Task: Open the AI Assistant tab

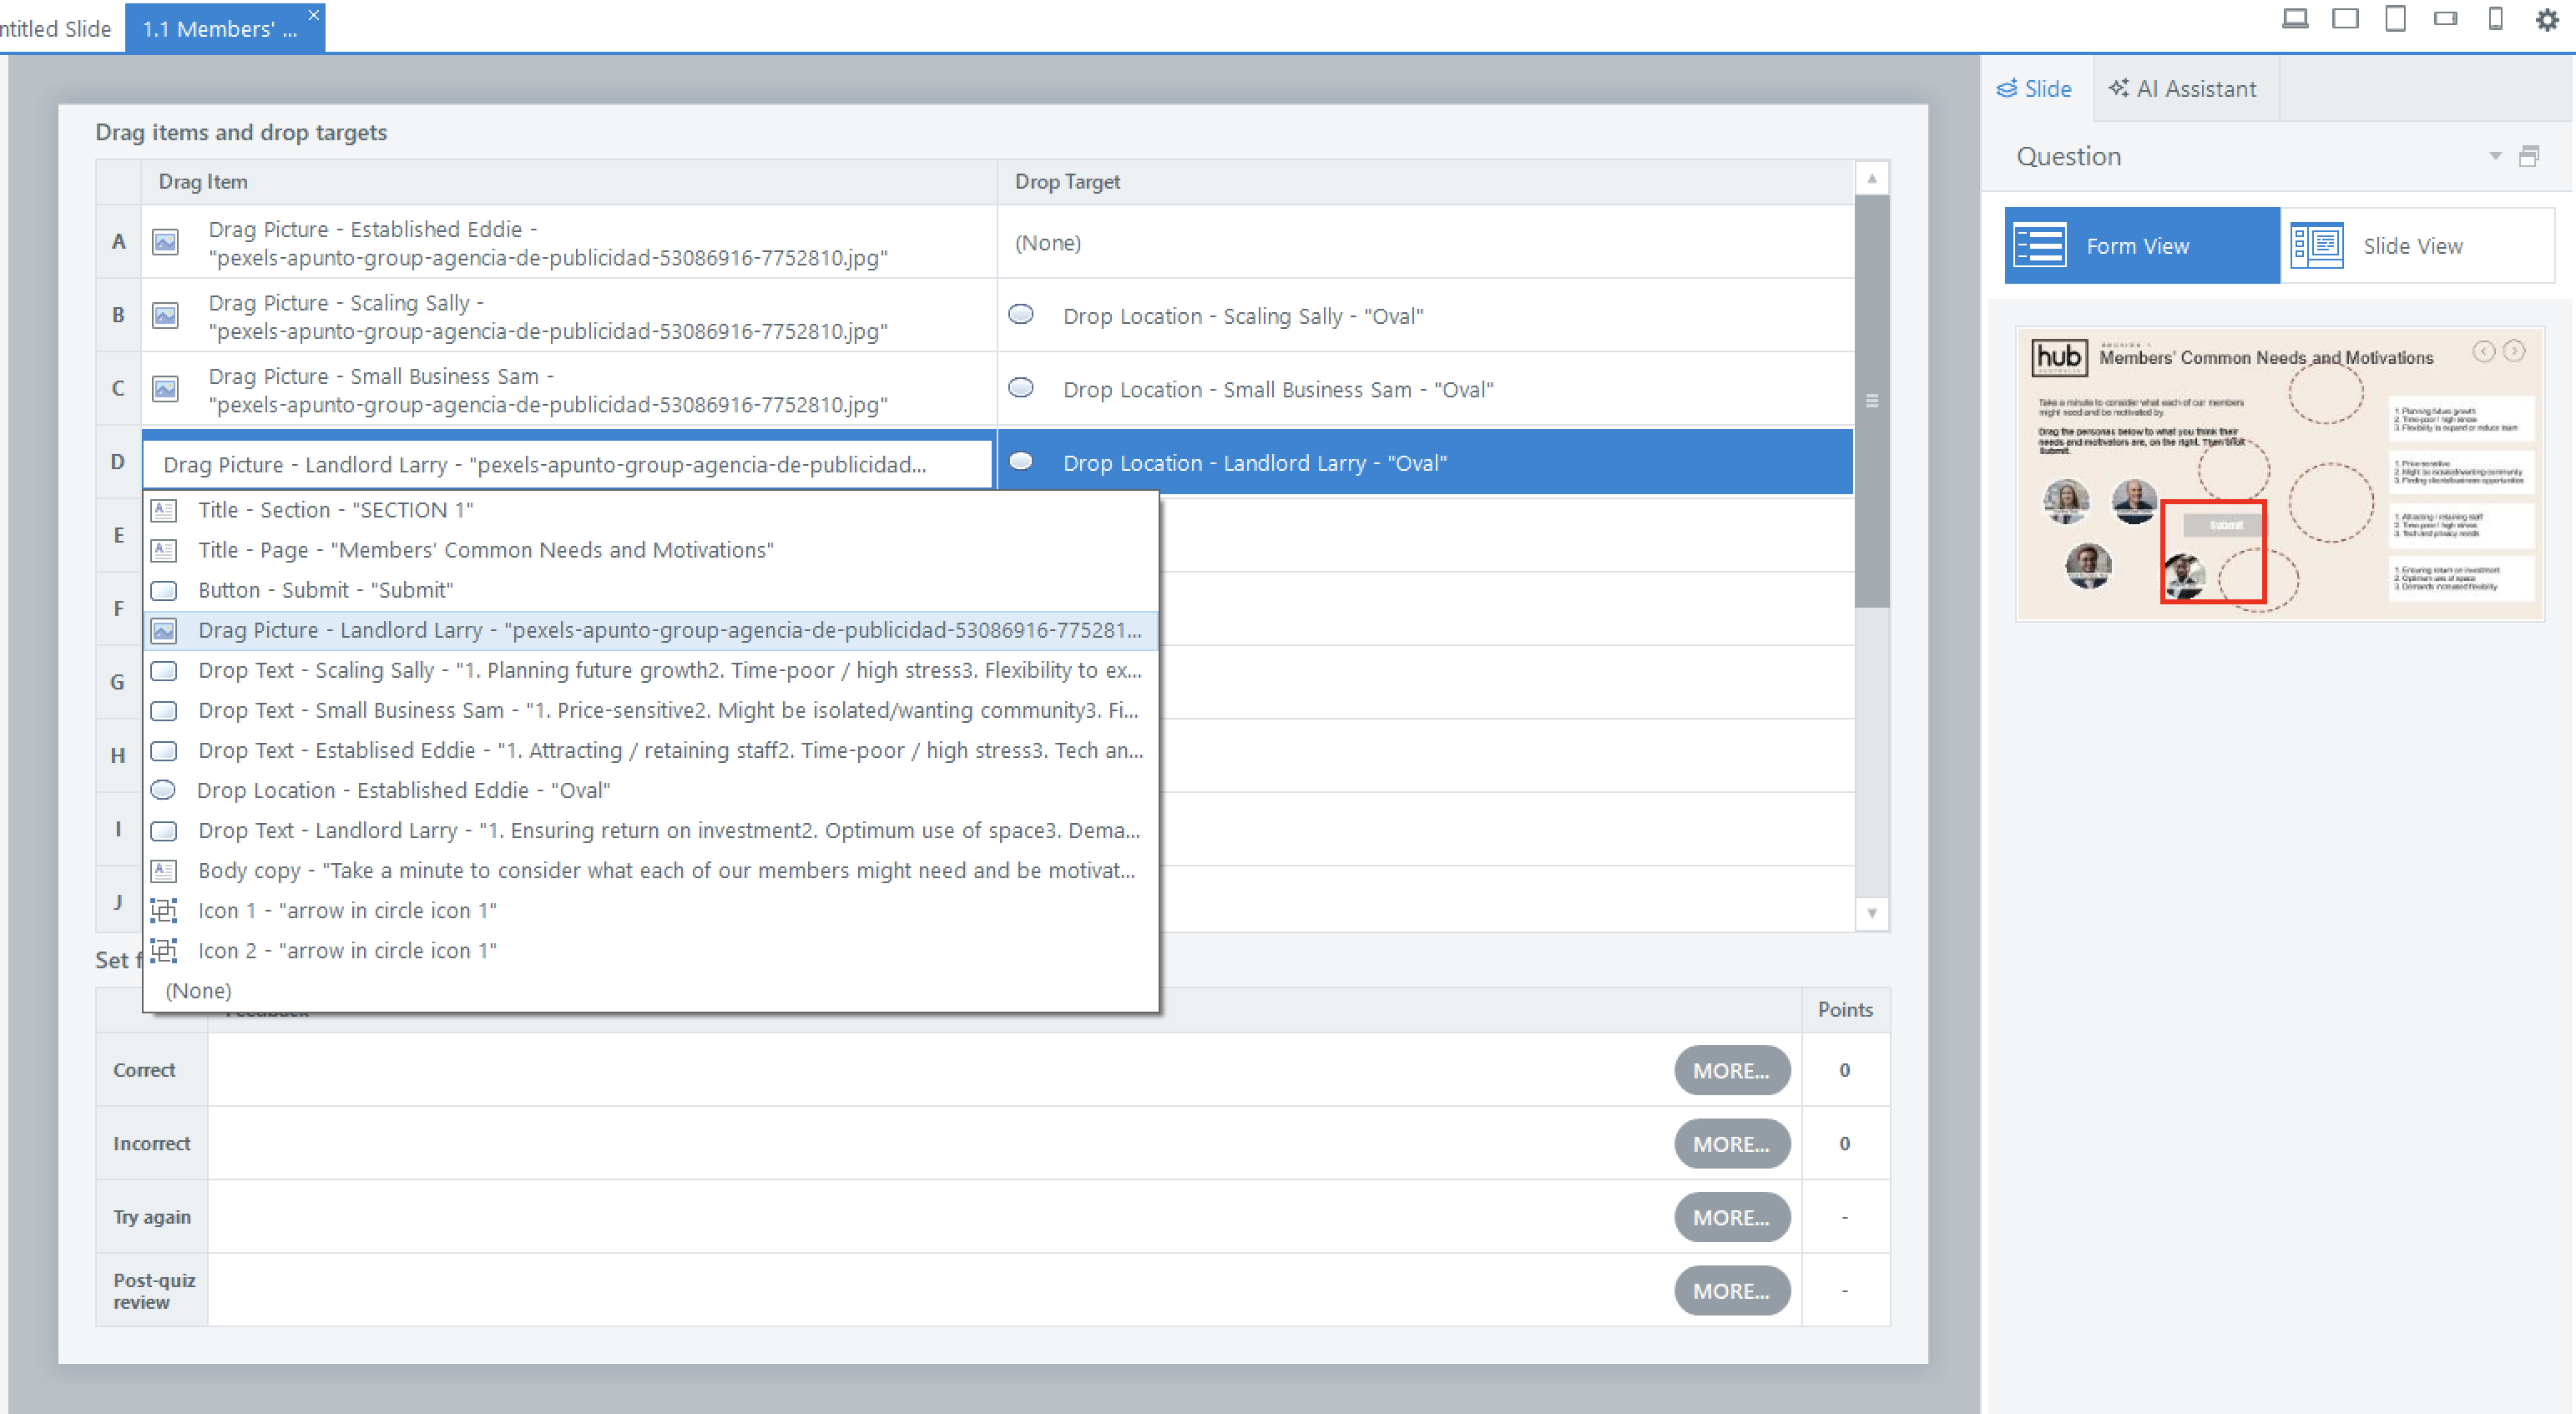Action: coord(2184,89)
